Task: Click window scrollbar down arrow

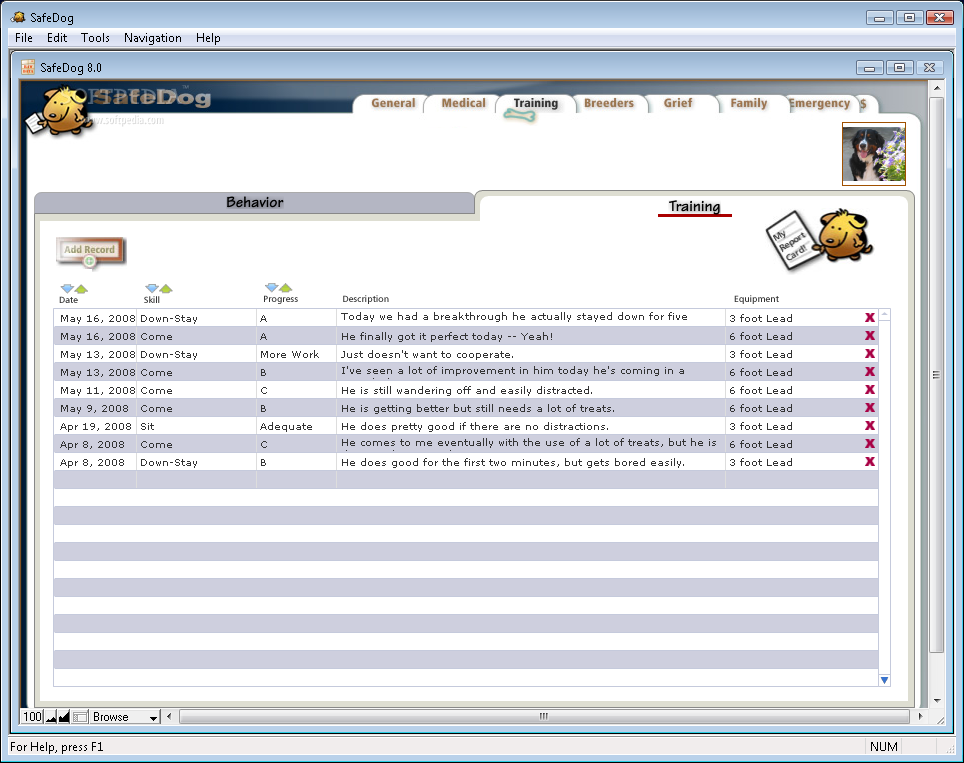Action: click(936, 700)
